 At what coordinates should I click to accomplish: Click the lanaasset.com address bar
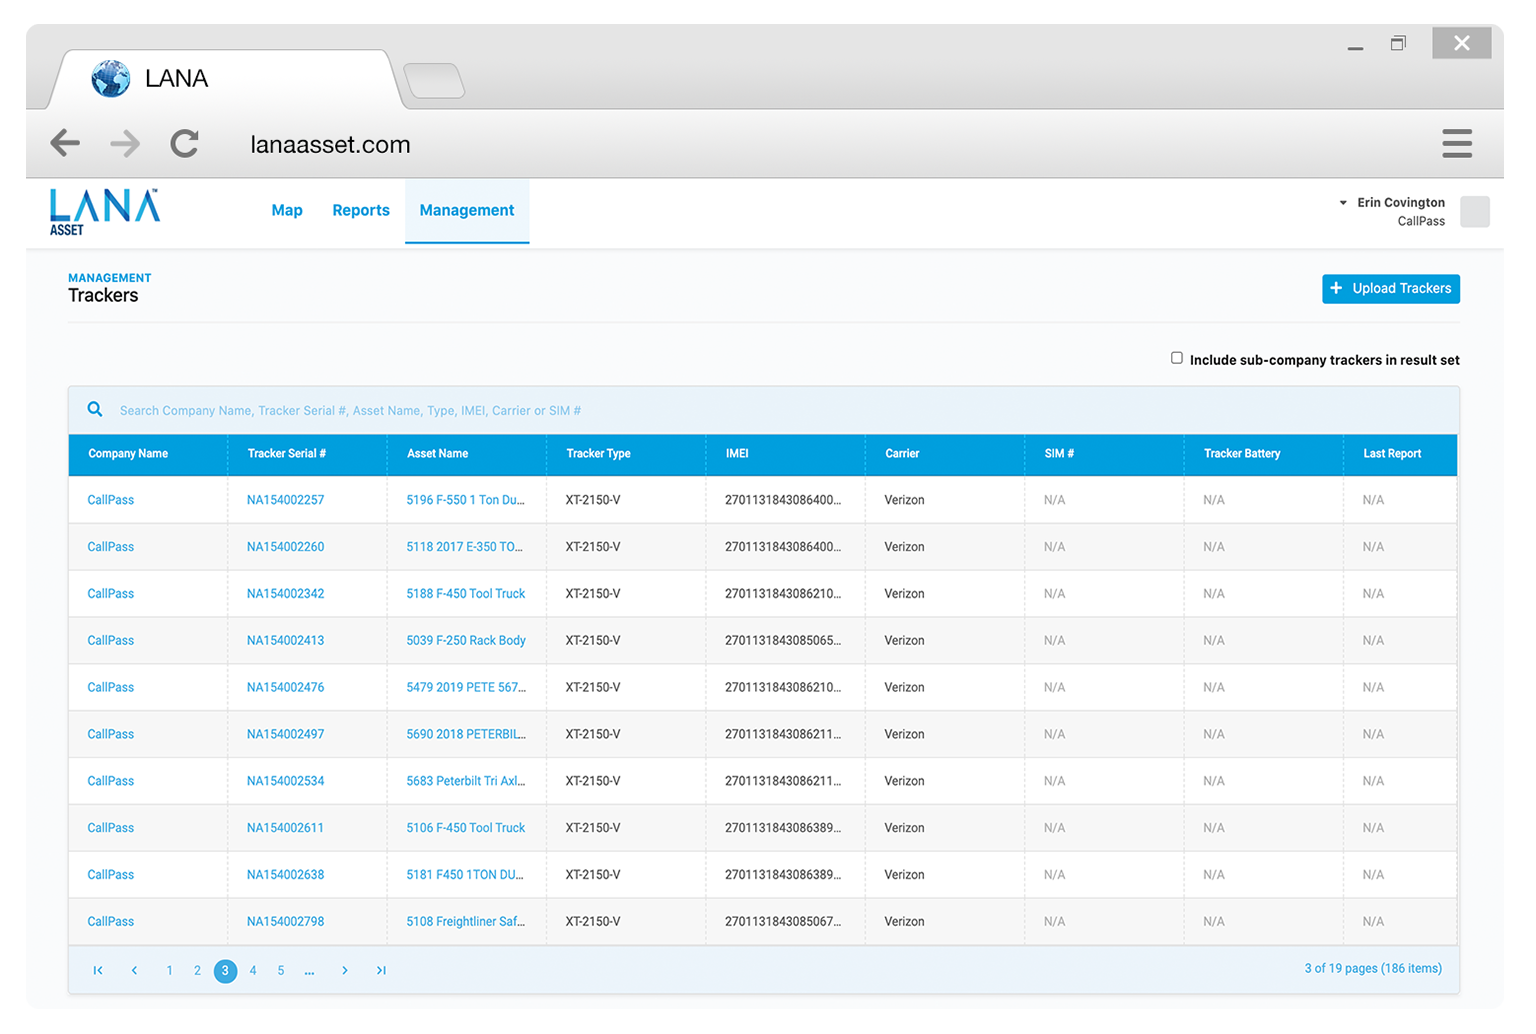pyautogui.click(x=330, y=144)
